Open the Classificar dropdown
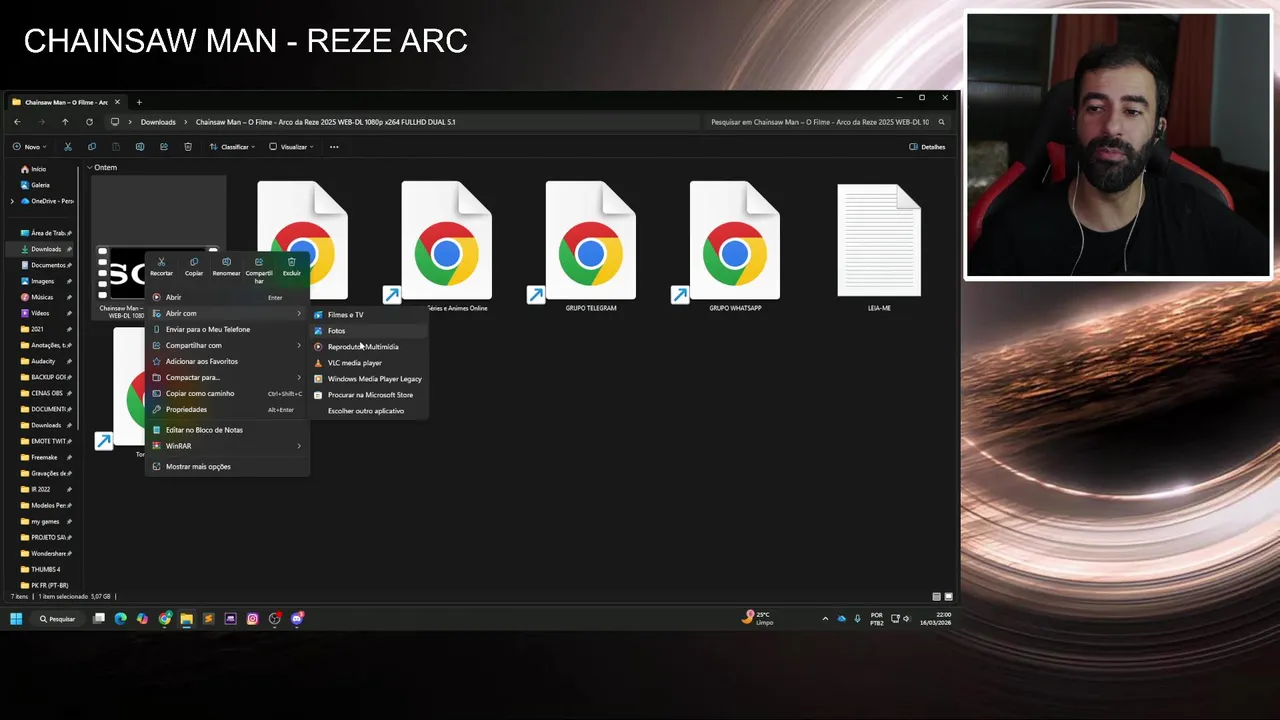The height and width of the screenshot is (720, 1280). [232, 147]
